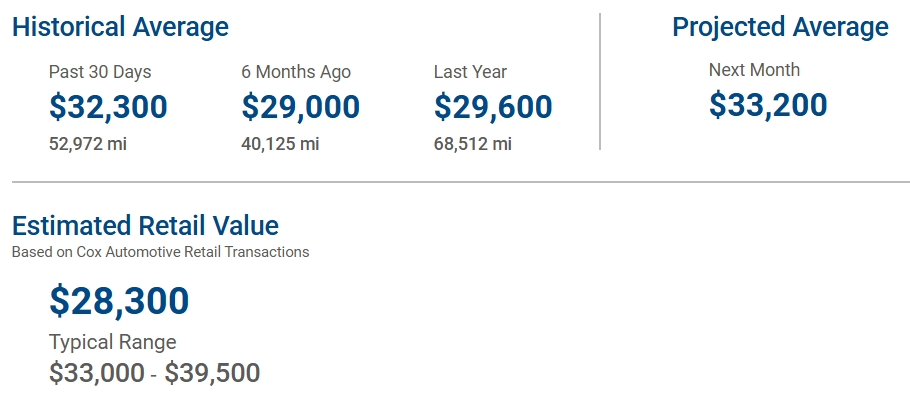
Task: Select the 52,972 mi mileage figure
Action: click(88, 144)
